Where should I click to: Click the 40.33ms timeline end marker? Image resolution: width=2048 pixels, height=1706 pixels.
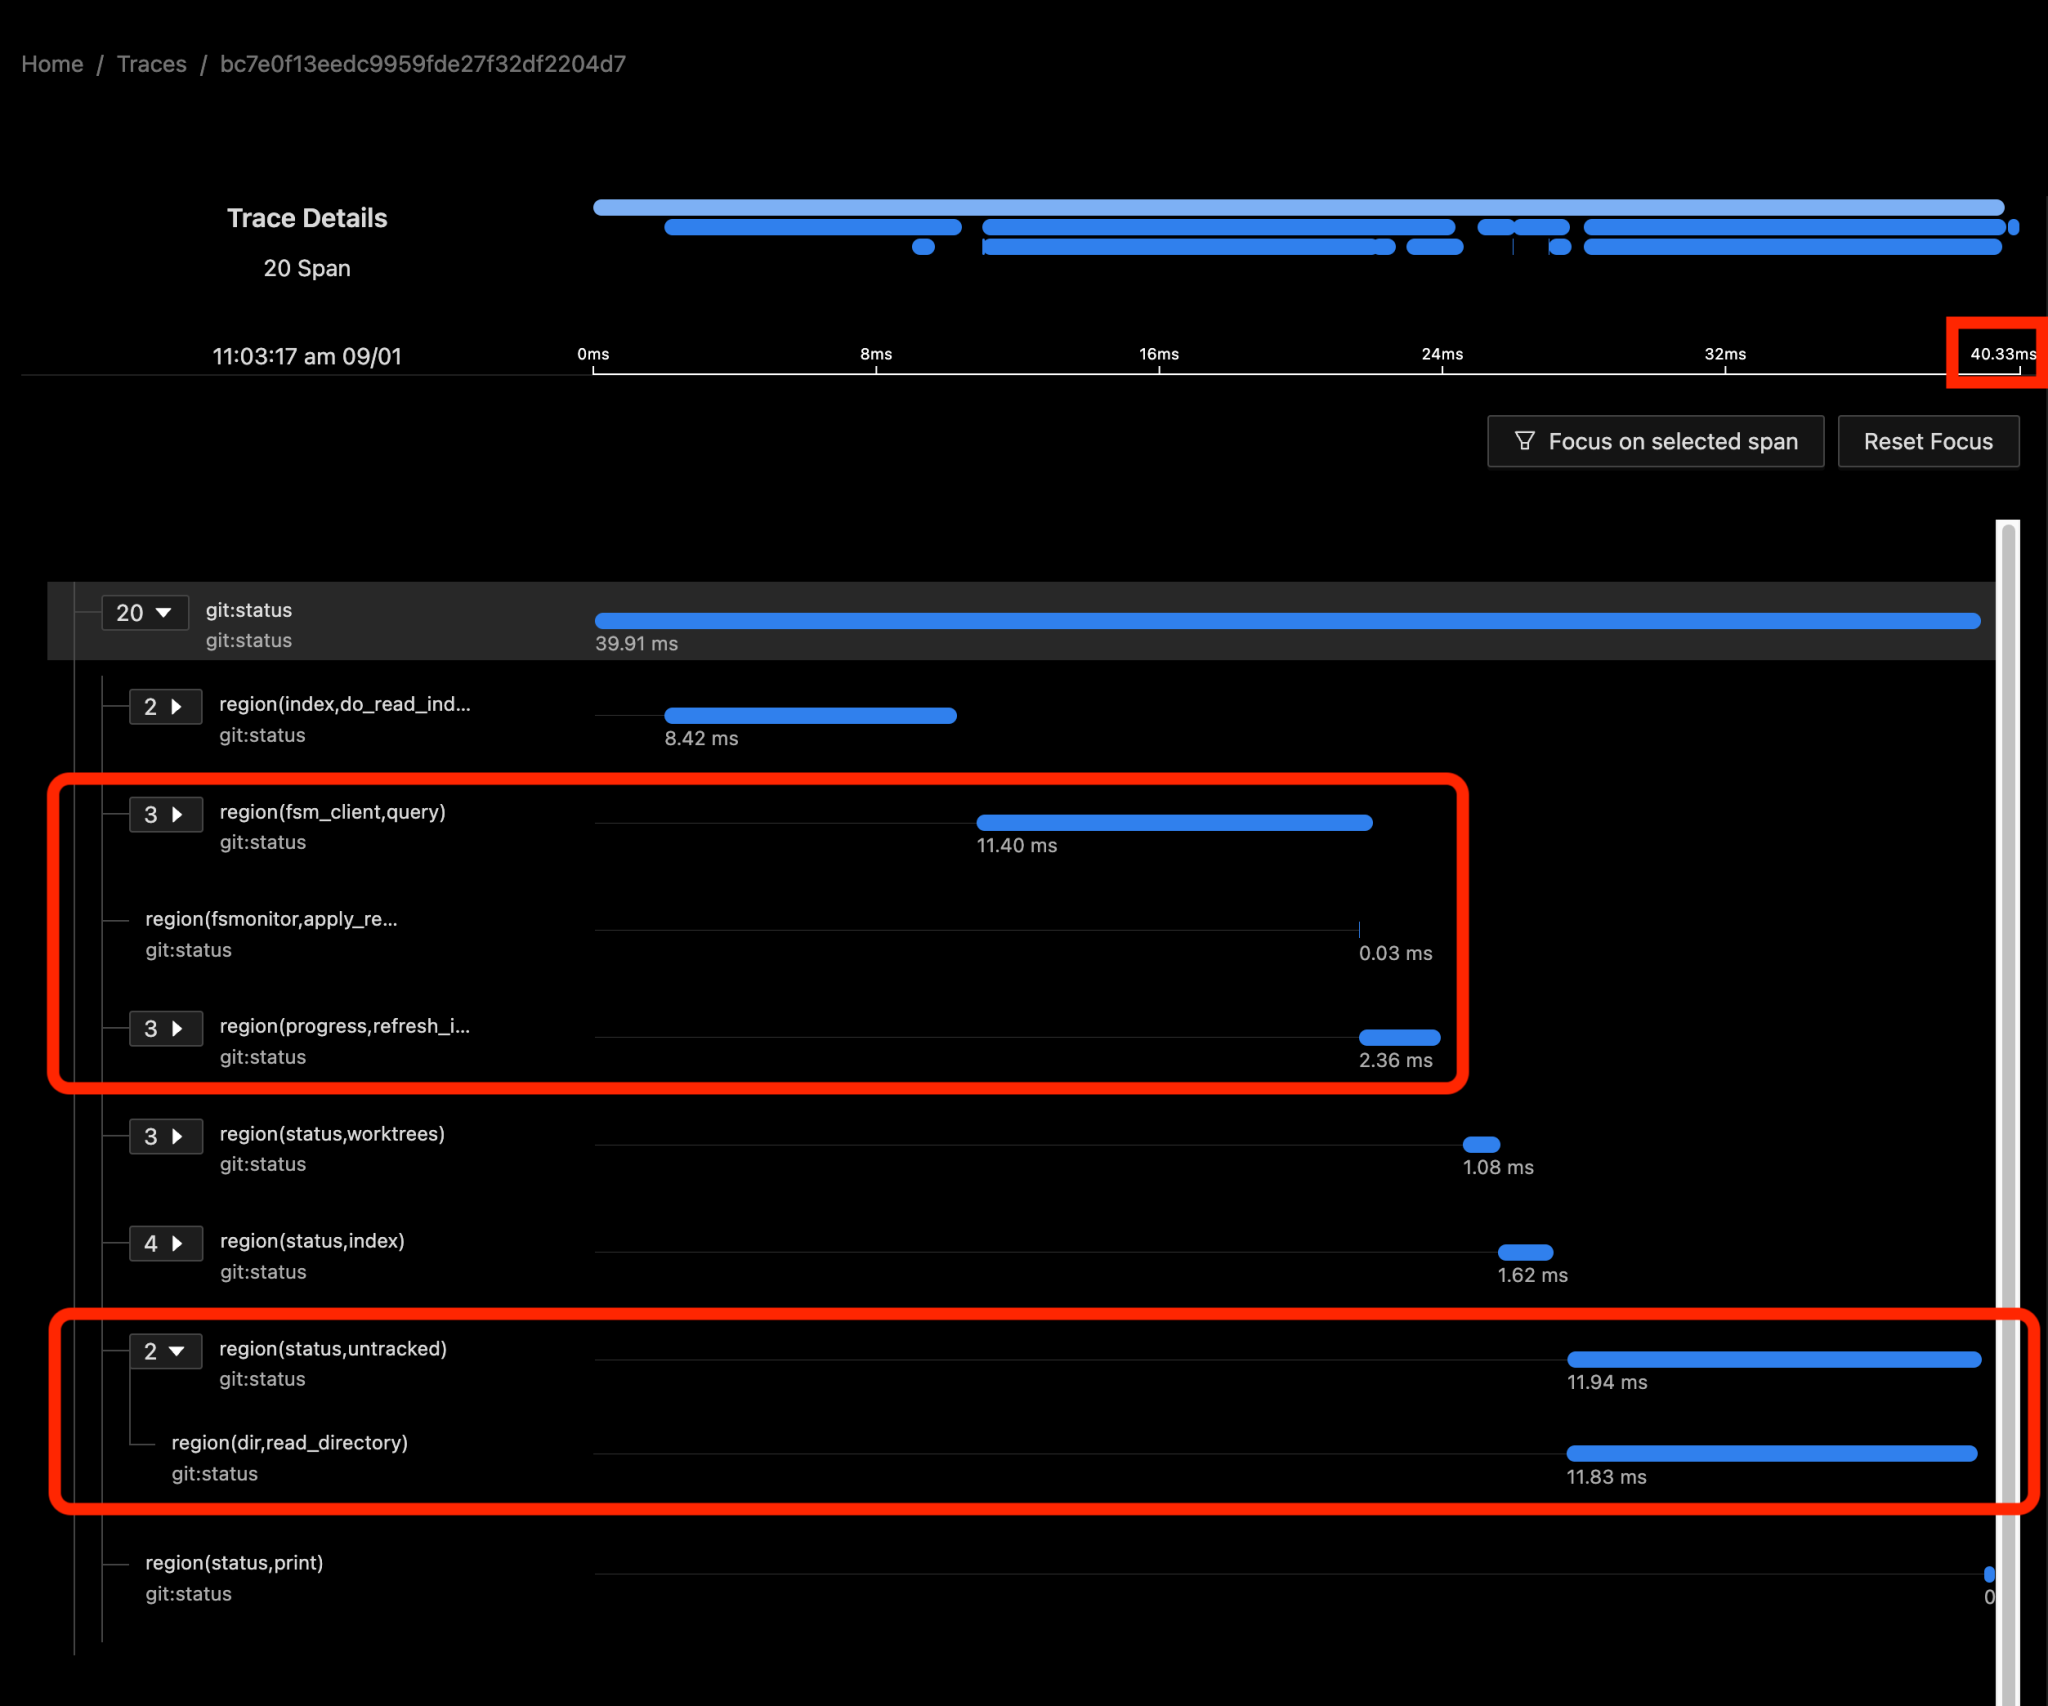[x=1998, y=354]
